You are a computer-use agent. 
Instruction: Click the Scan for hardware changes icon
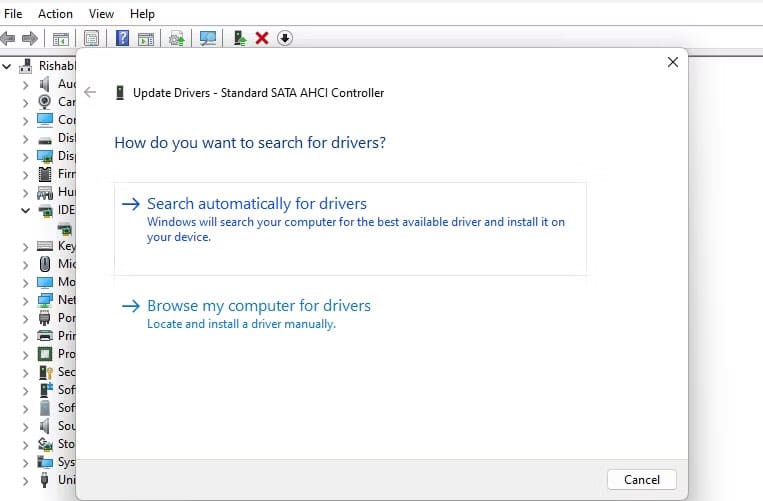[208, 38]
